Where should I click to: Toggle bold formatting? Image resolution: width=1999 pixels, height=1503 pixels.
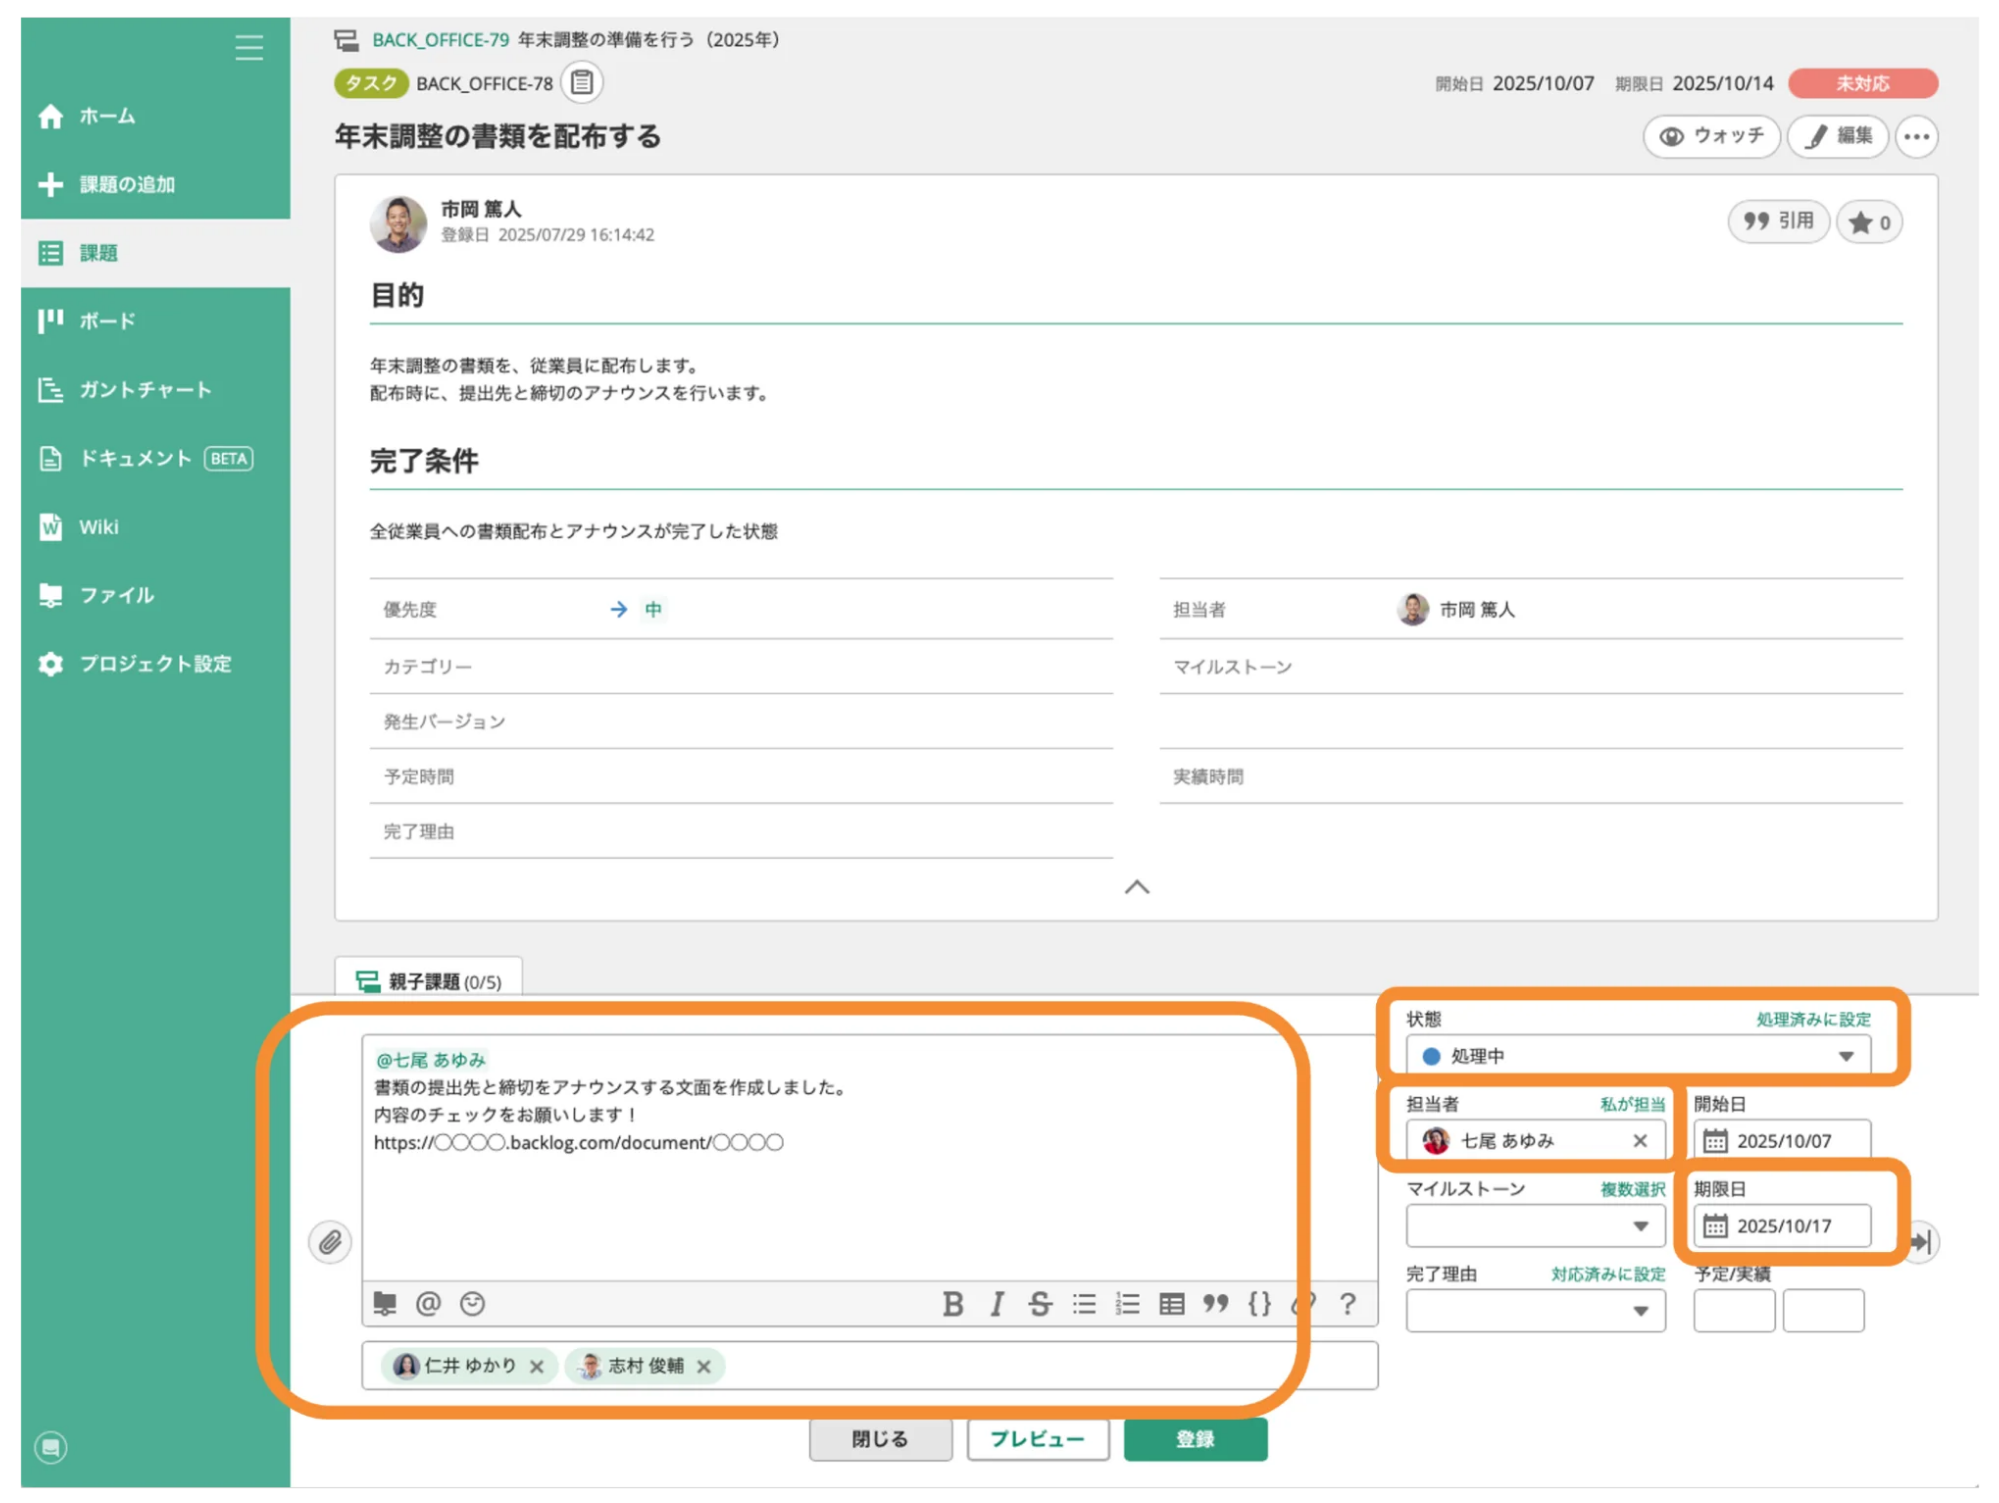tap(952, 1304)
